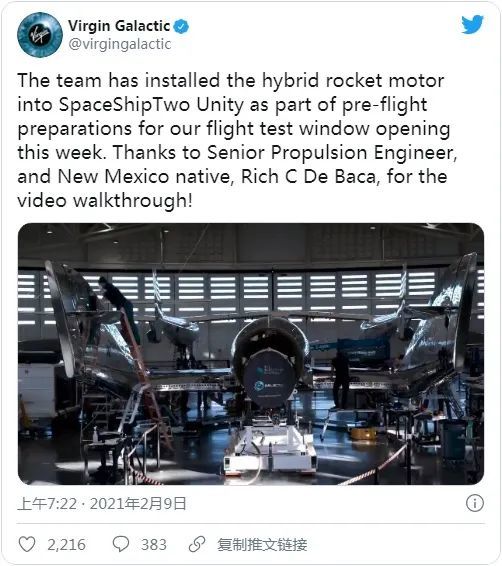Click the words video walkthrough in tweet
Screen dimensions: 502x566
coord(105,201)
